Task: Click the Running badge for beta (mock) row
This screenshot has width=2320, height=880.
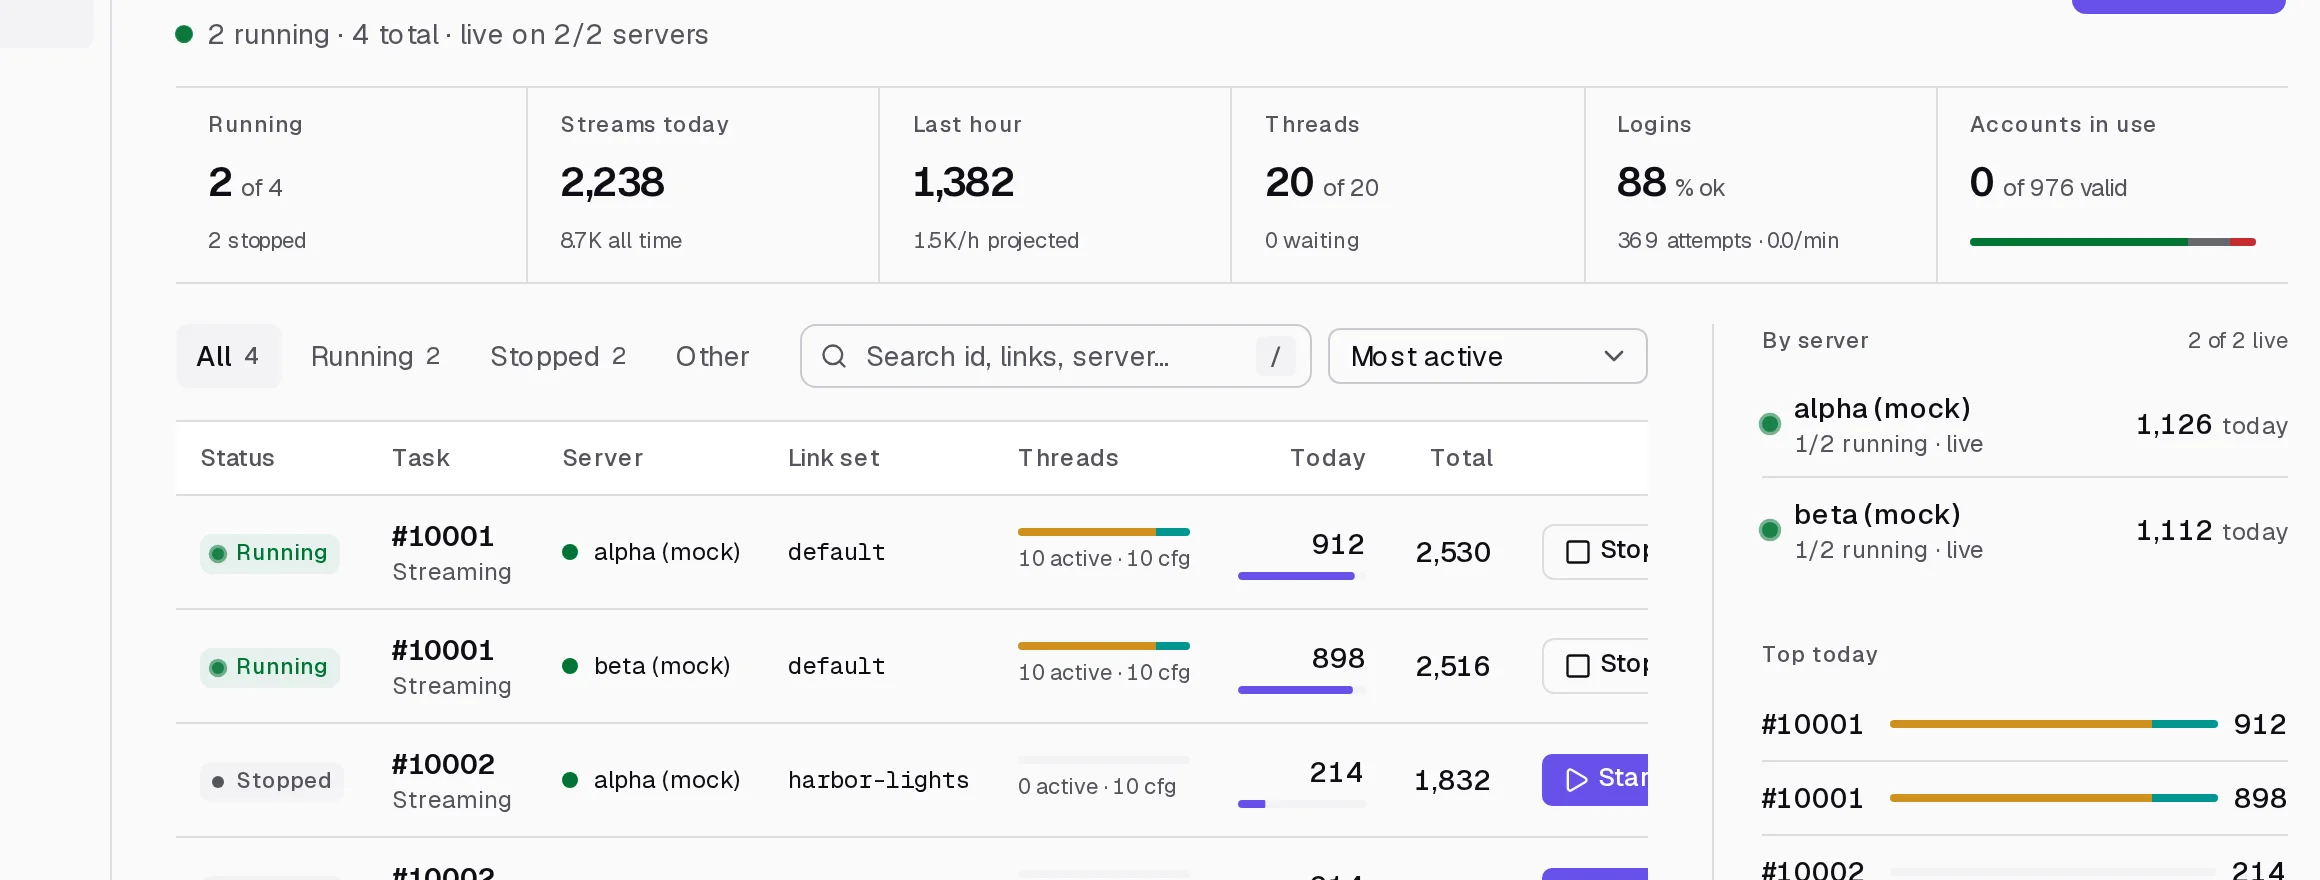Action: 270,667
